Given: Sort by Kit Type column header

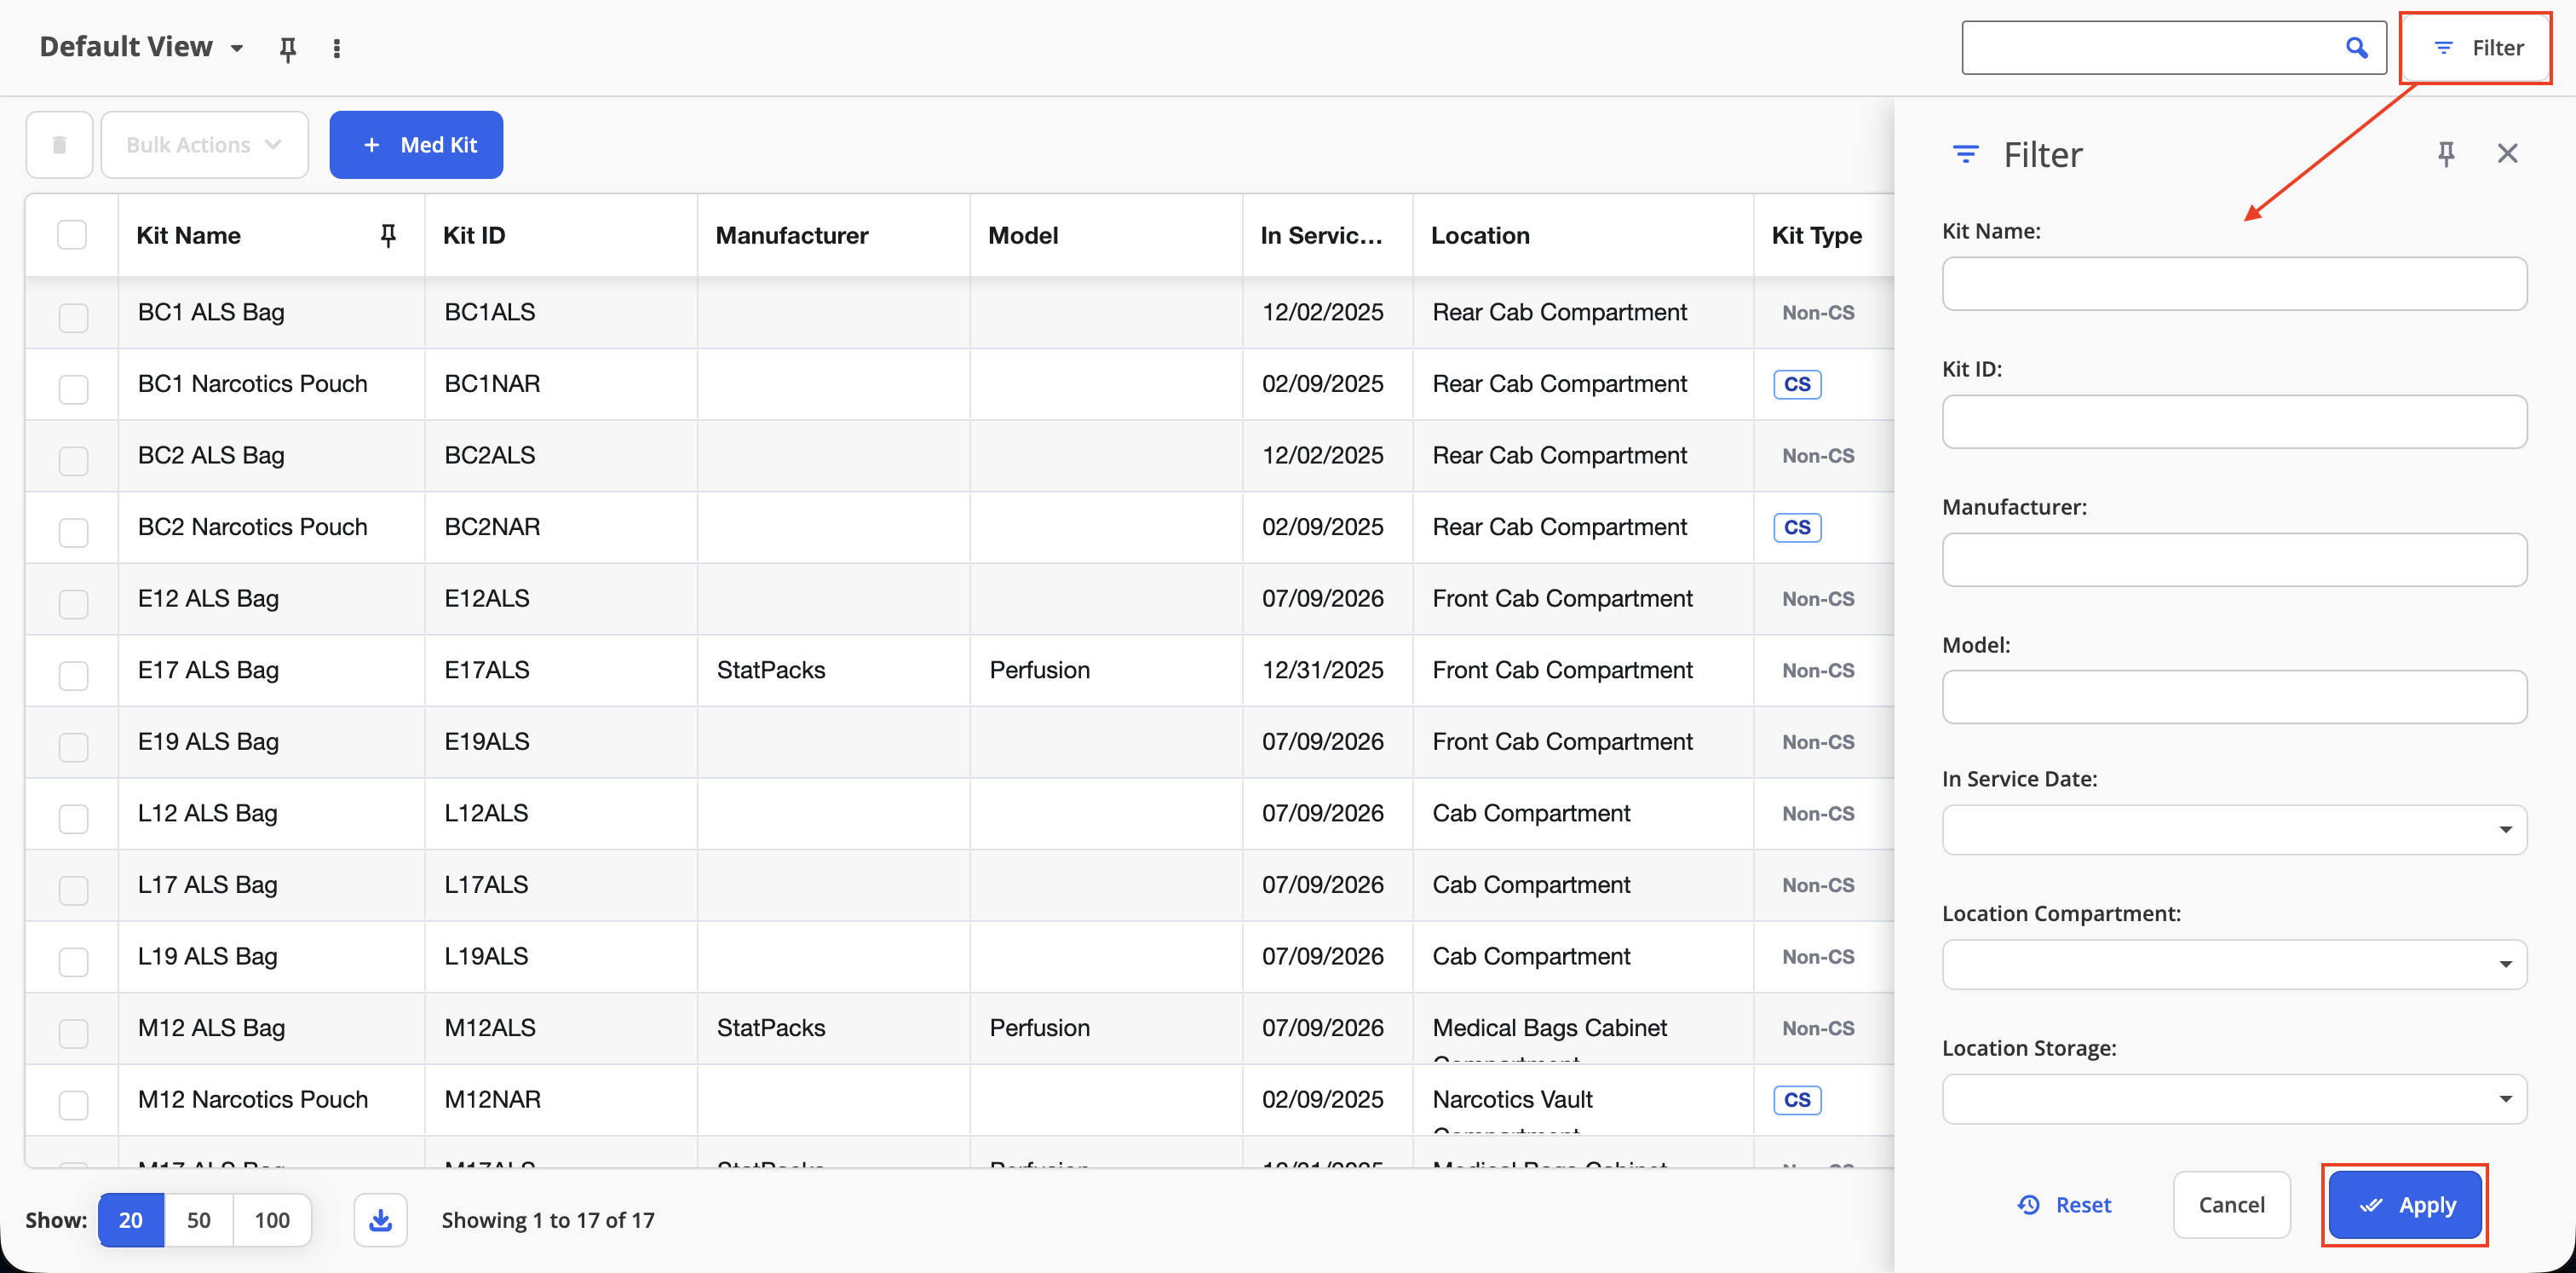Looking at the screenshot, I should tap(1817, 236).
